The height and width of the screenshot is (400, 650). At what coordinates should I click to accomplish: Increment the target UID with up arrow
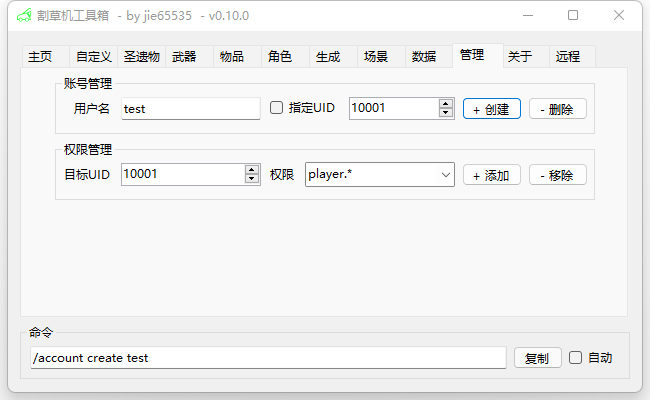pos(252,169)
